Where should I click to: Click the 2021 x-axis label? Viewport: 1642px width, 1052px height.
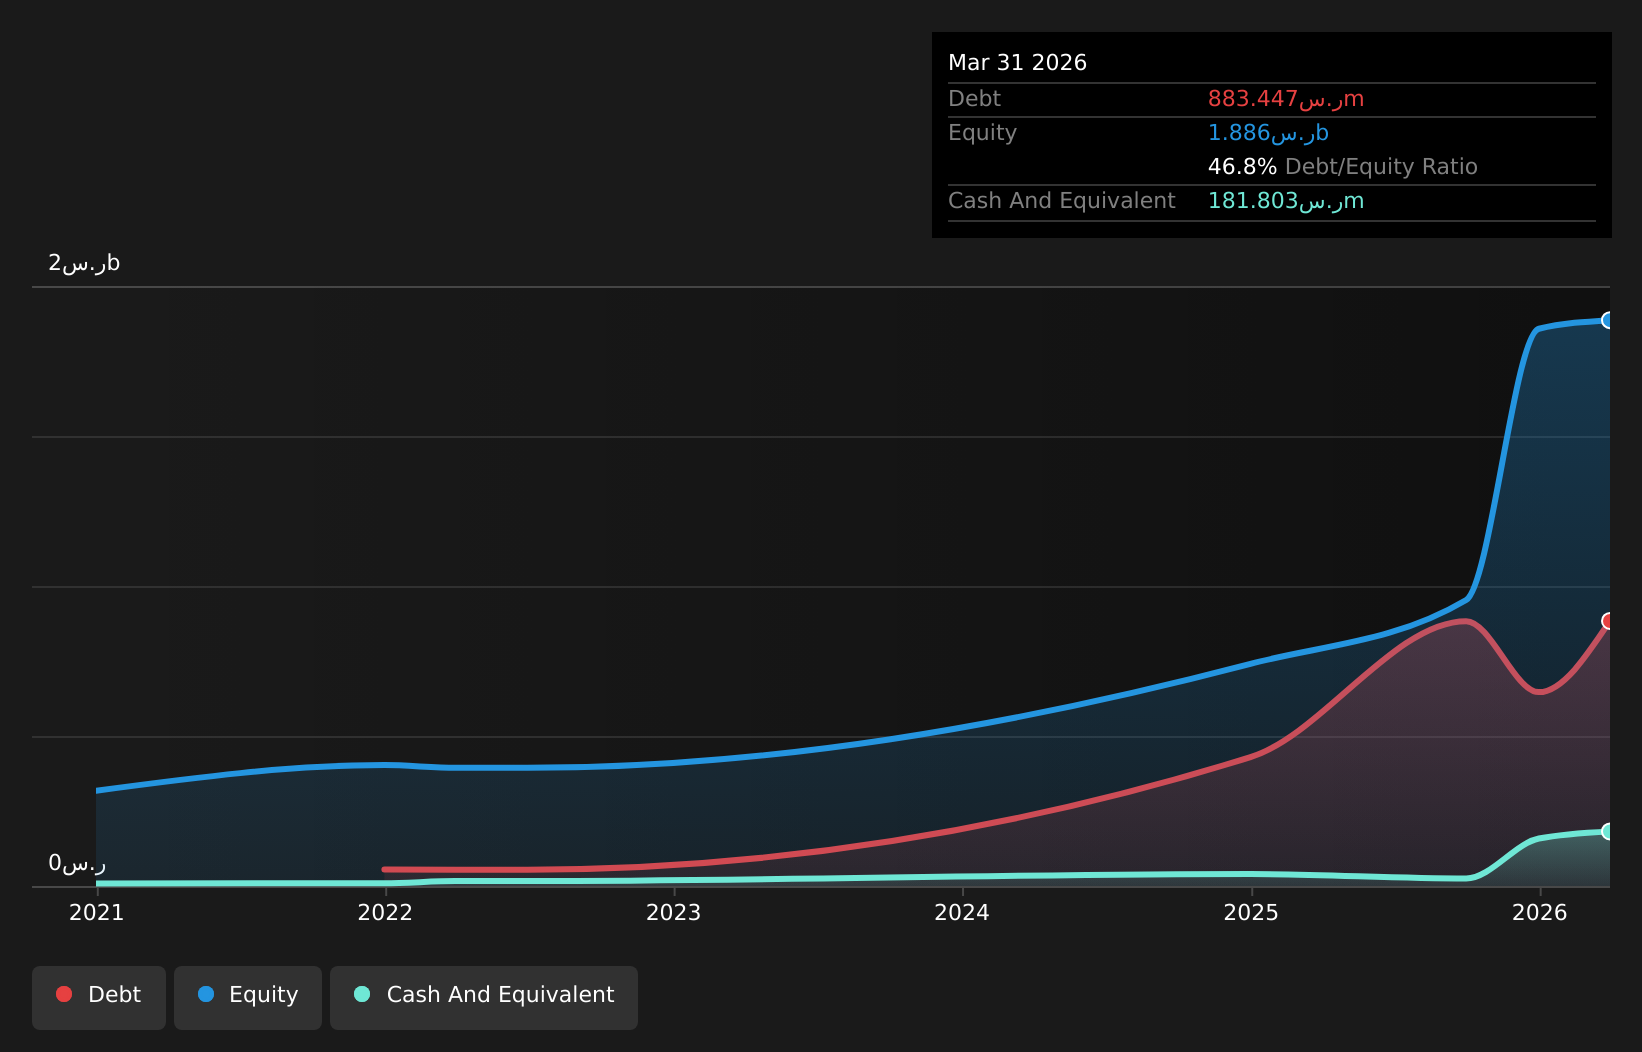96,912
